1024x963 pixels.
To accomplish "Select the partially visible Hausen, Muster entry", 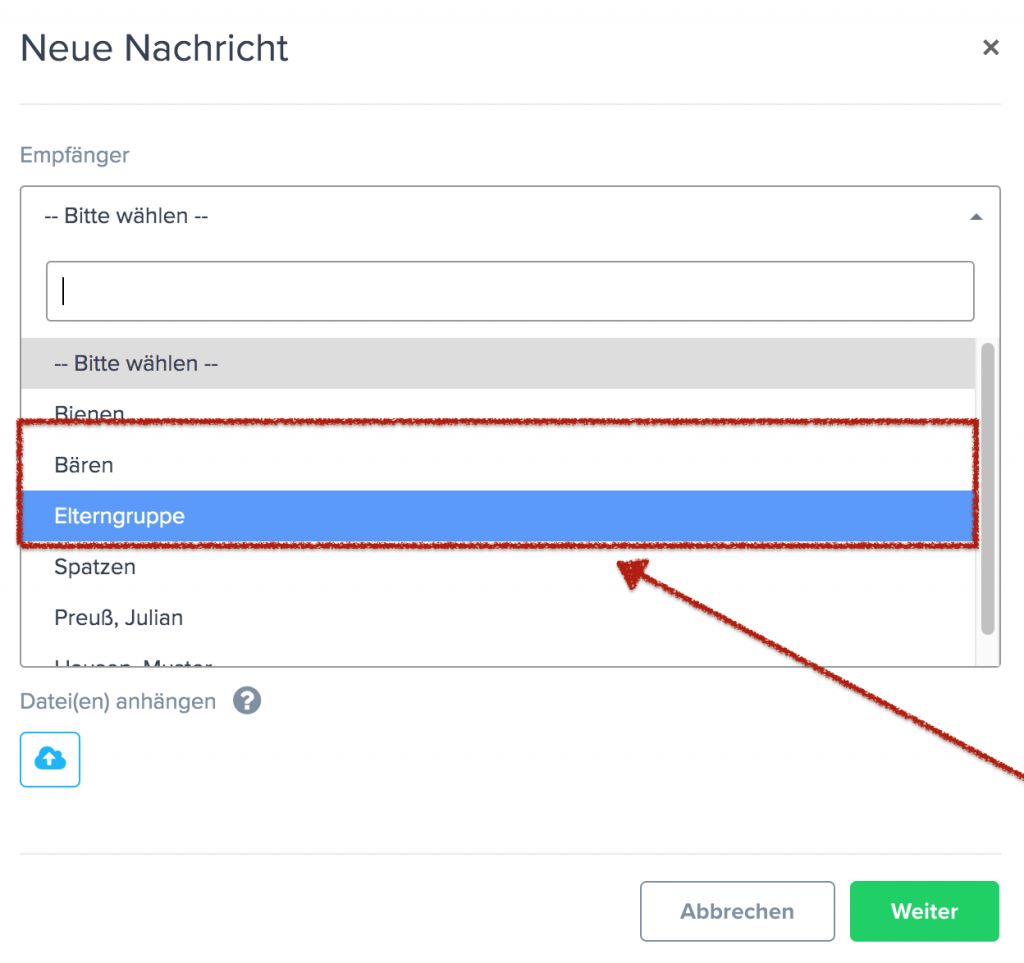I will (x=498, y=658).
